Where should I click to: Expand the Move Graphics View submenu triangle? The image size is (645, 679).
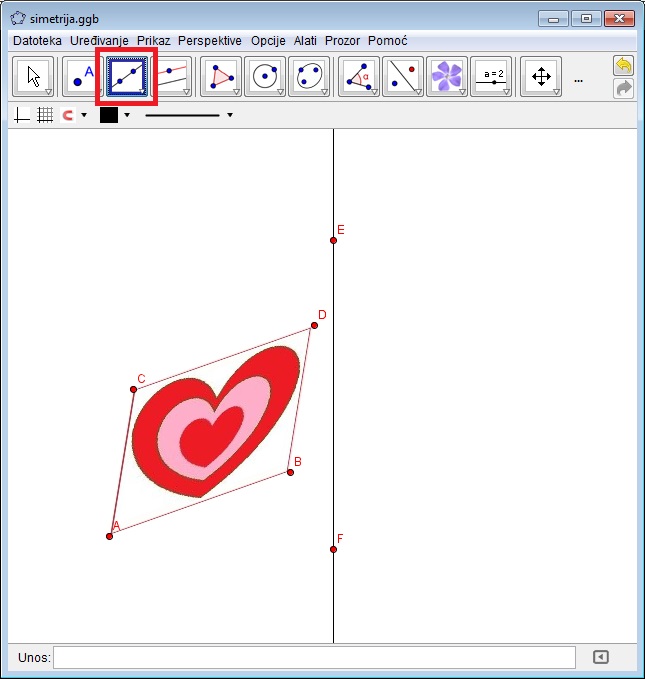click(556, 92)
